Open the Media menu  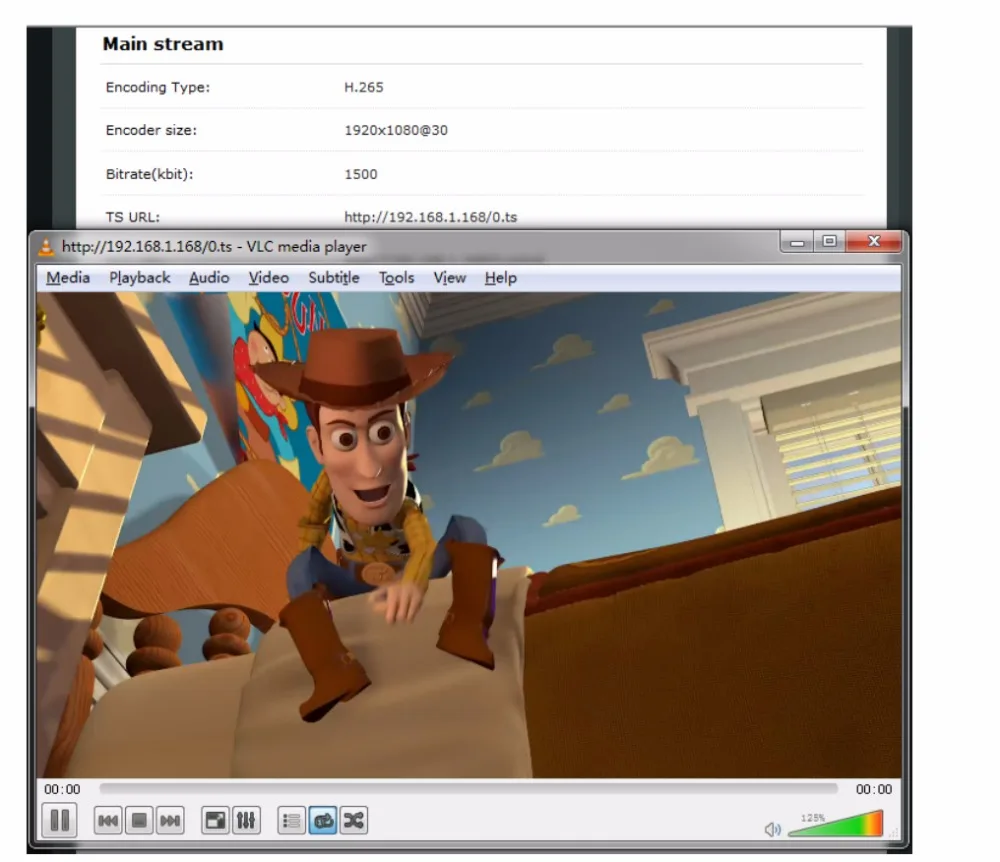(68, 278)
